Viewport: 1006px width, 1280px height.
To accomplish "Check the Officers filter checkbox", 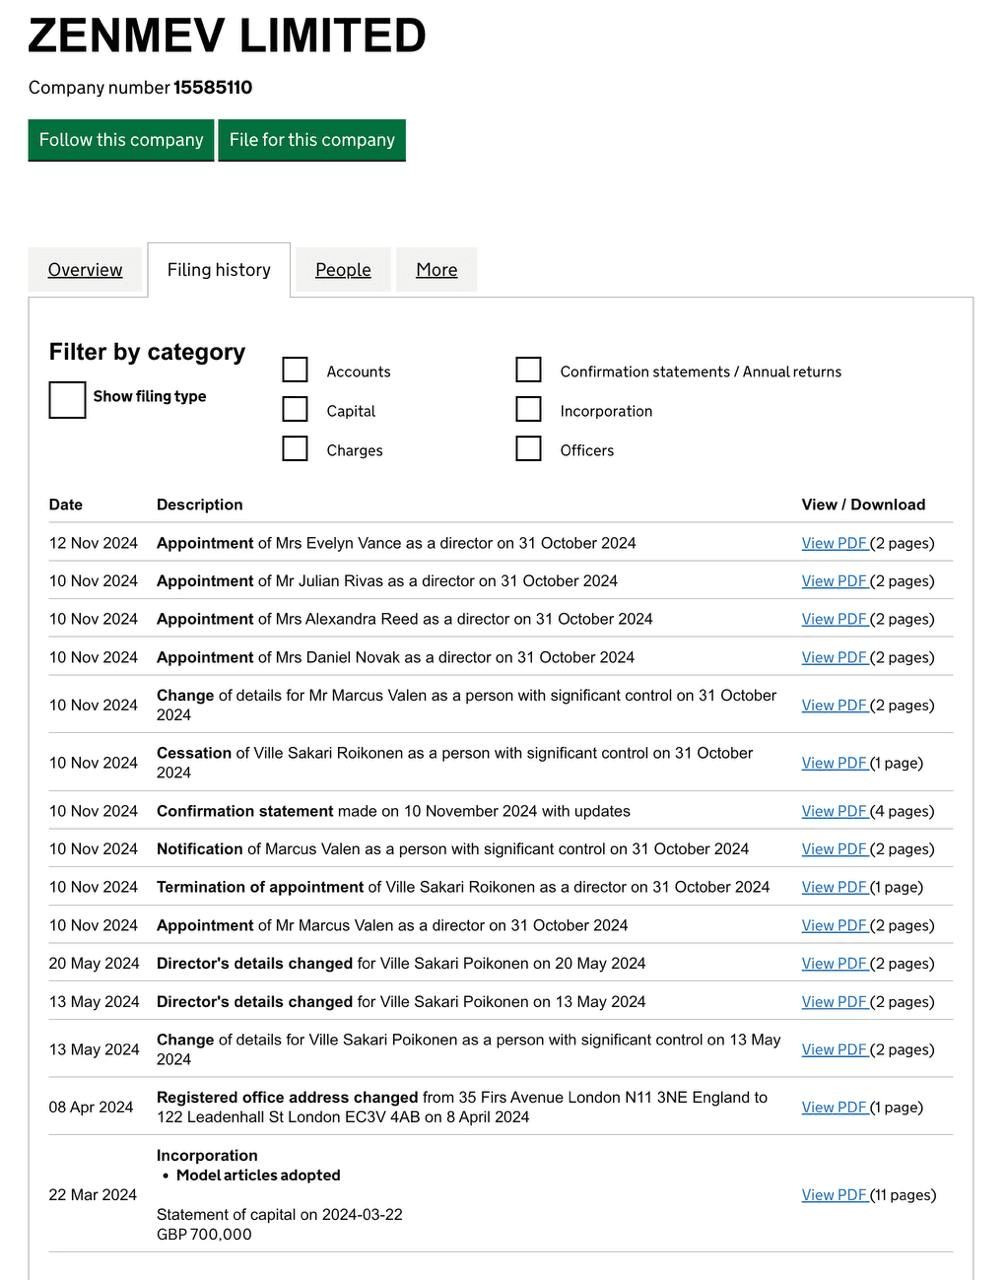I will [x=528, y=449].
